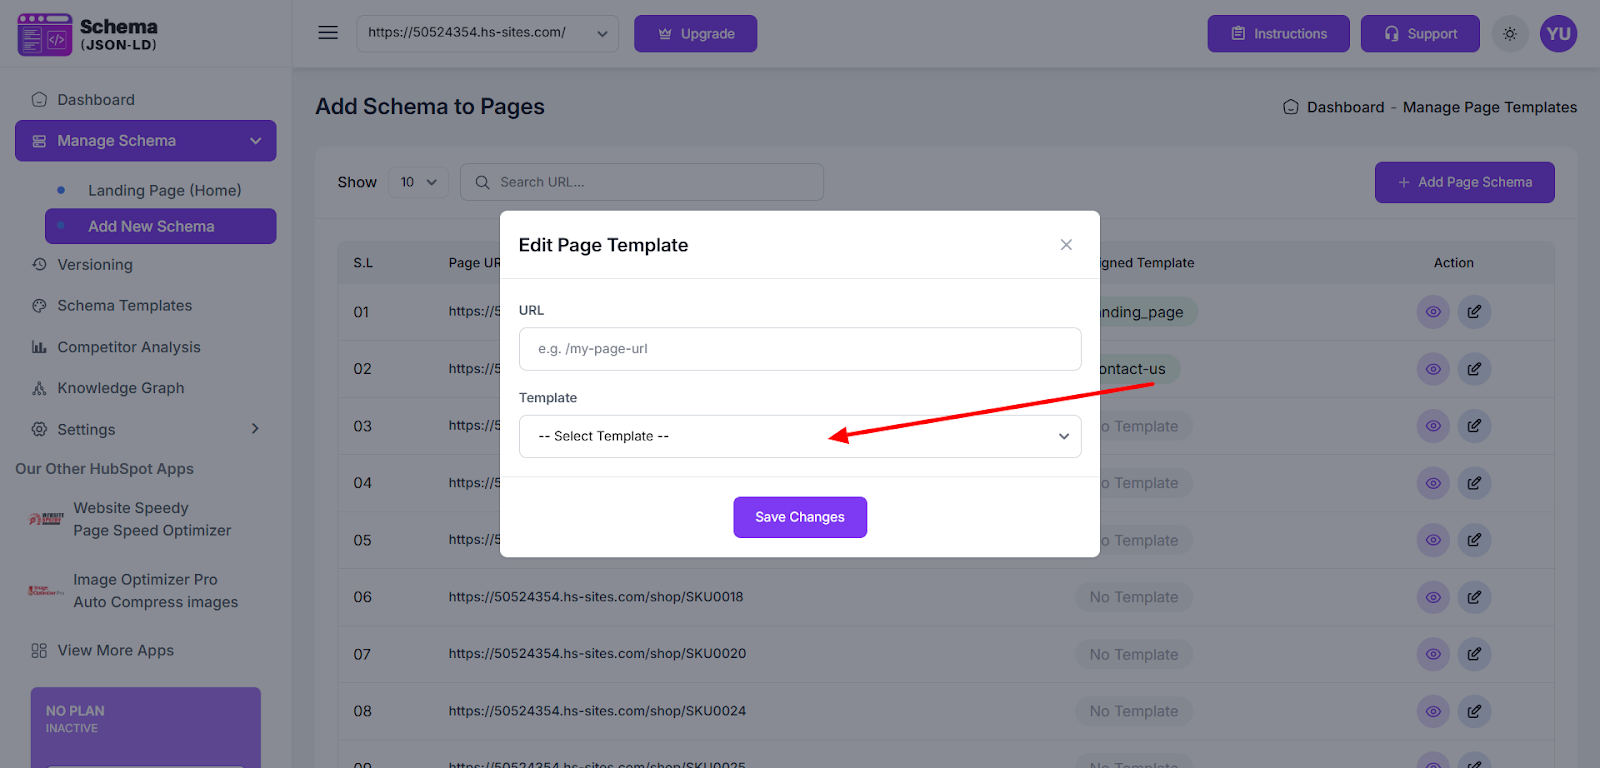View row 08 using eye icon

tap(1433, 711)
